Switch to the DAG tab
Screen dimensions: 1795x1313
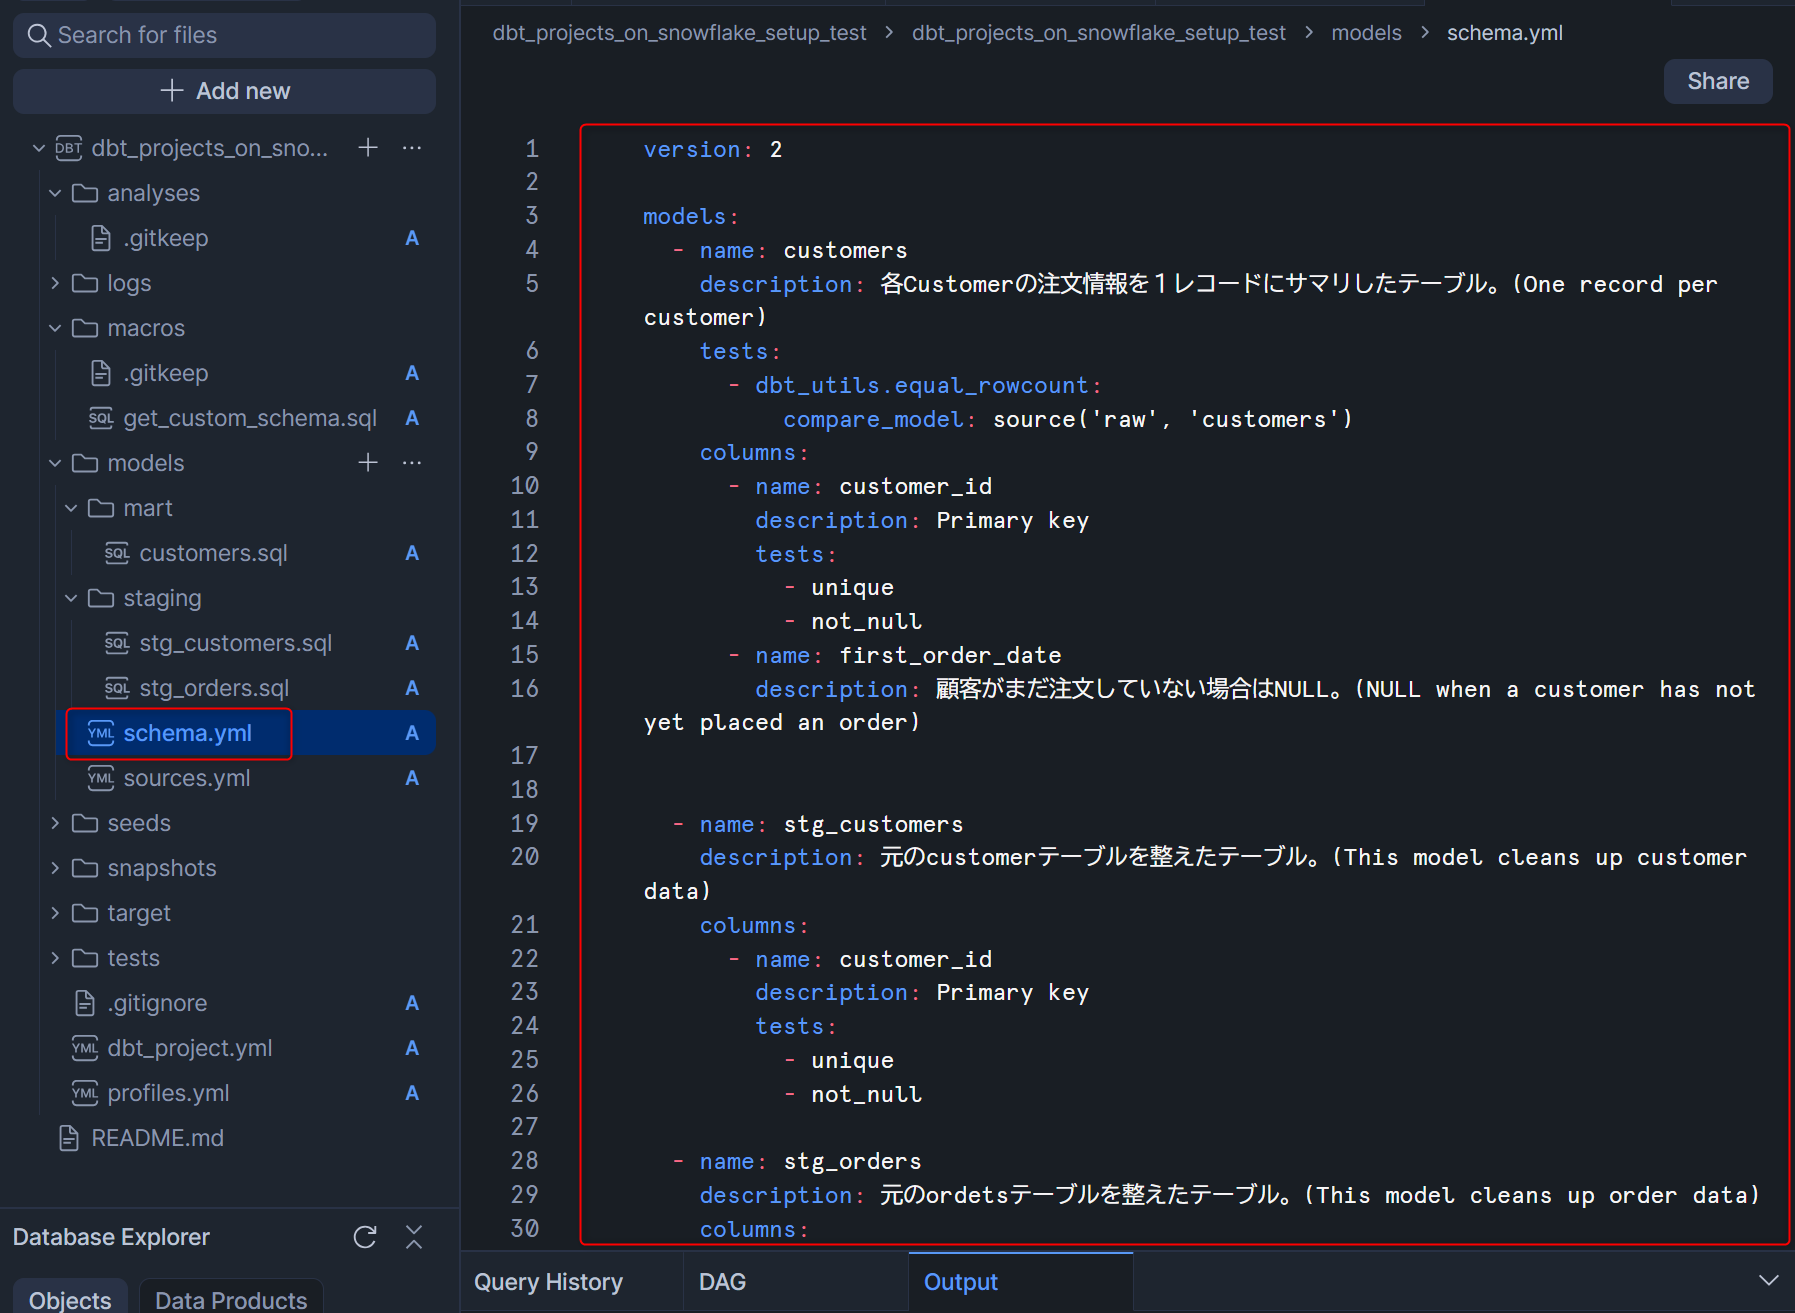pos(722,1282)
